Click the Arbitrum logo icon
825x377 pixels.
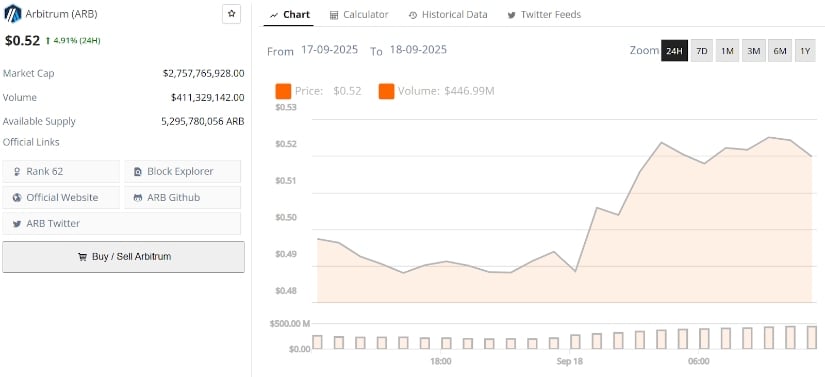point(12,14)
